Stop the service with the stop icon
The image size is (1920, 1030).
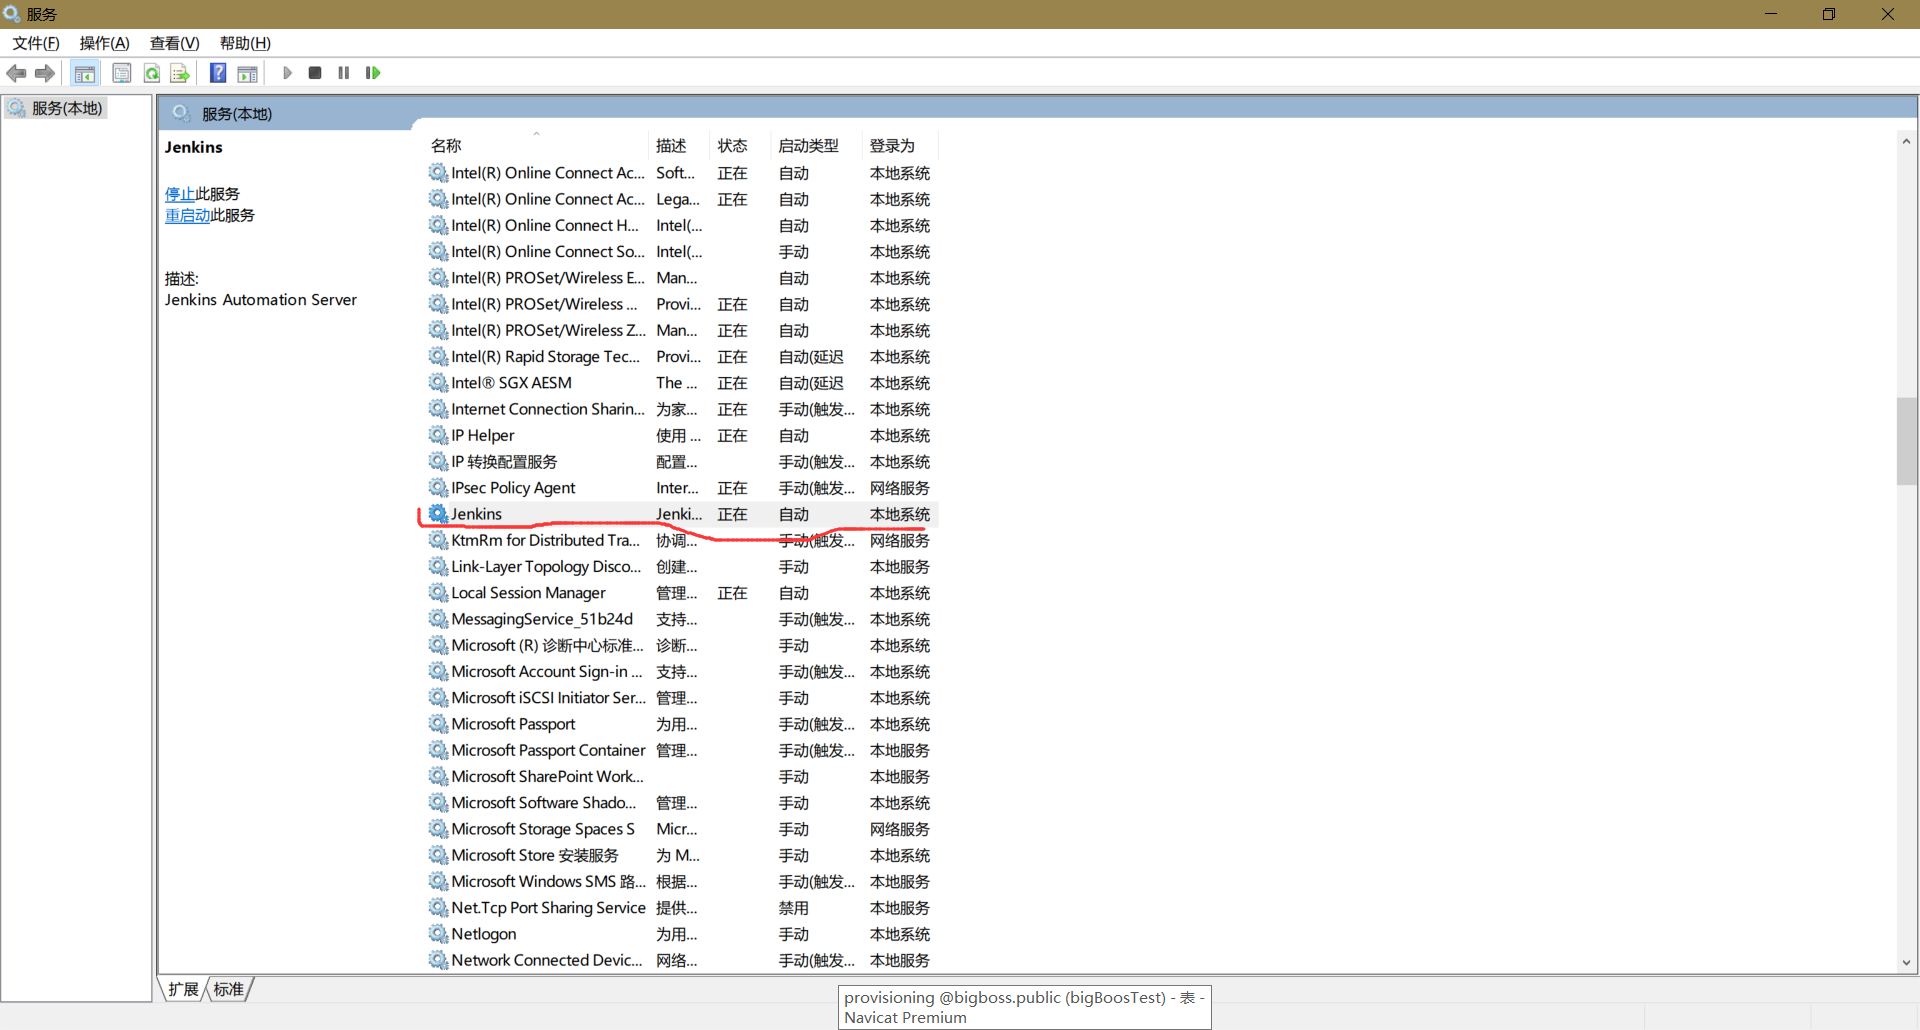[x=315, y=73]
